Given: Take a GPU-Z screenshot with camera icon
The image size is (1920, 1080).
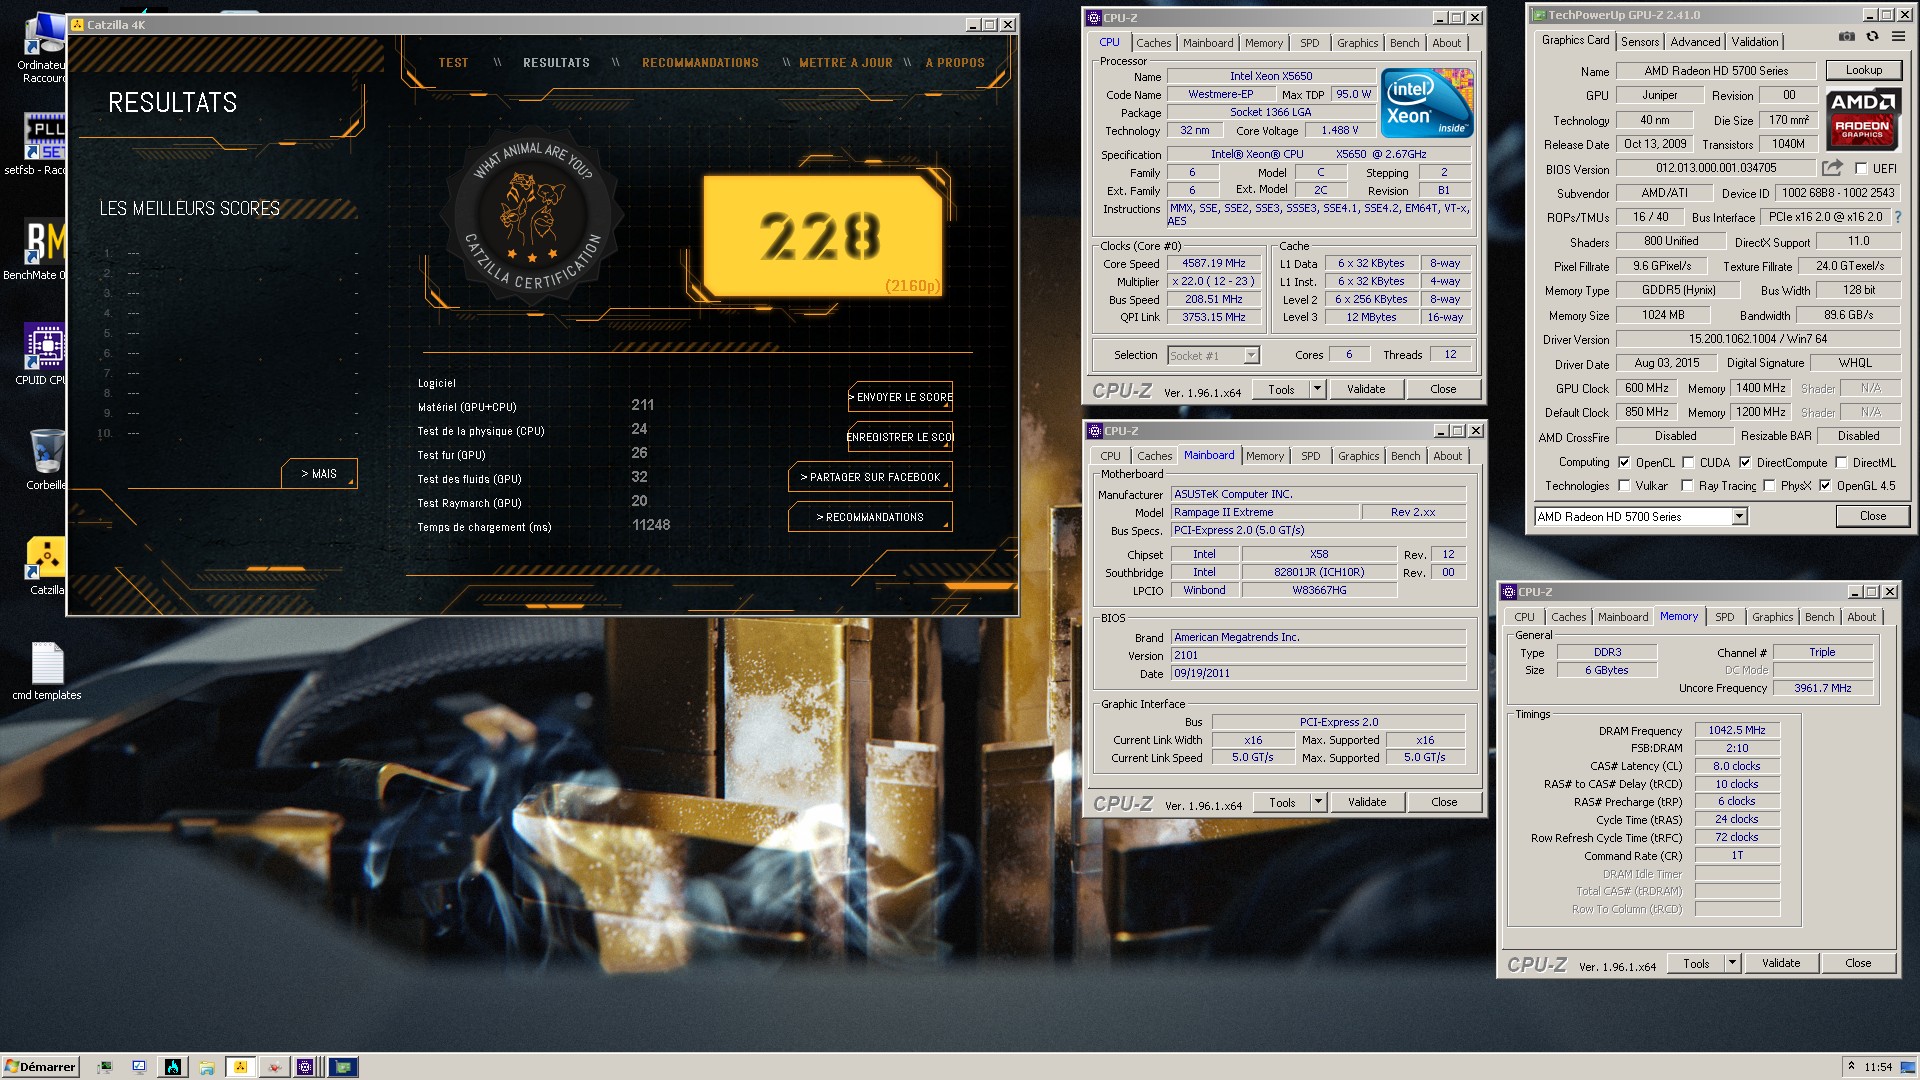Looking at the screenshot, I should pyautogui.click(x=1846, y=37).
